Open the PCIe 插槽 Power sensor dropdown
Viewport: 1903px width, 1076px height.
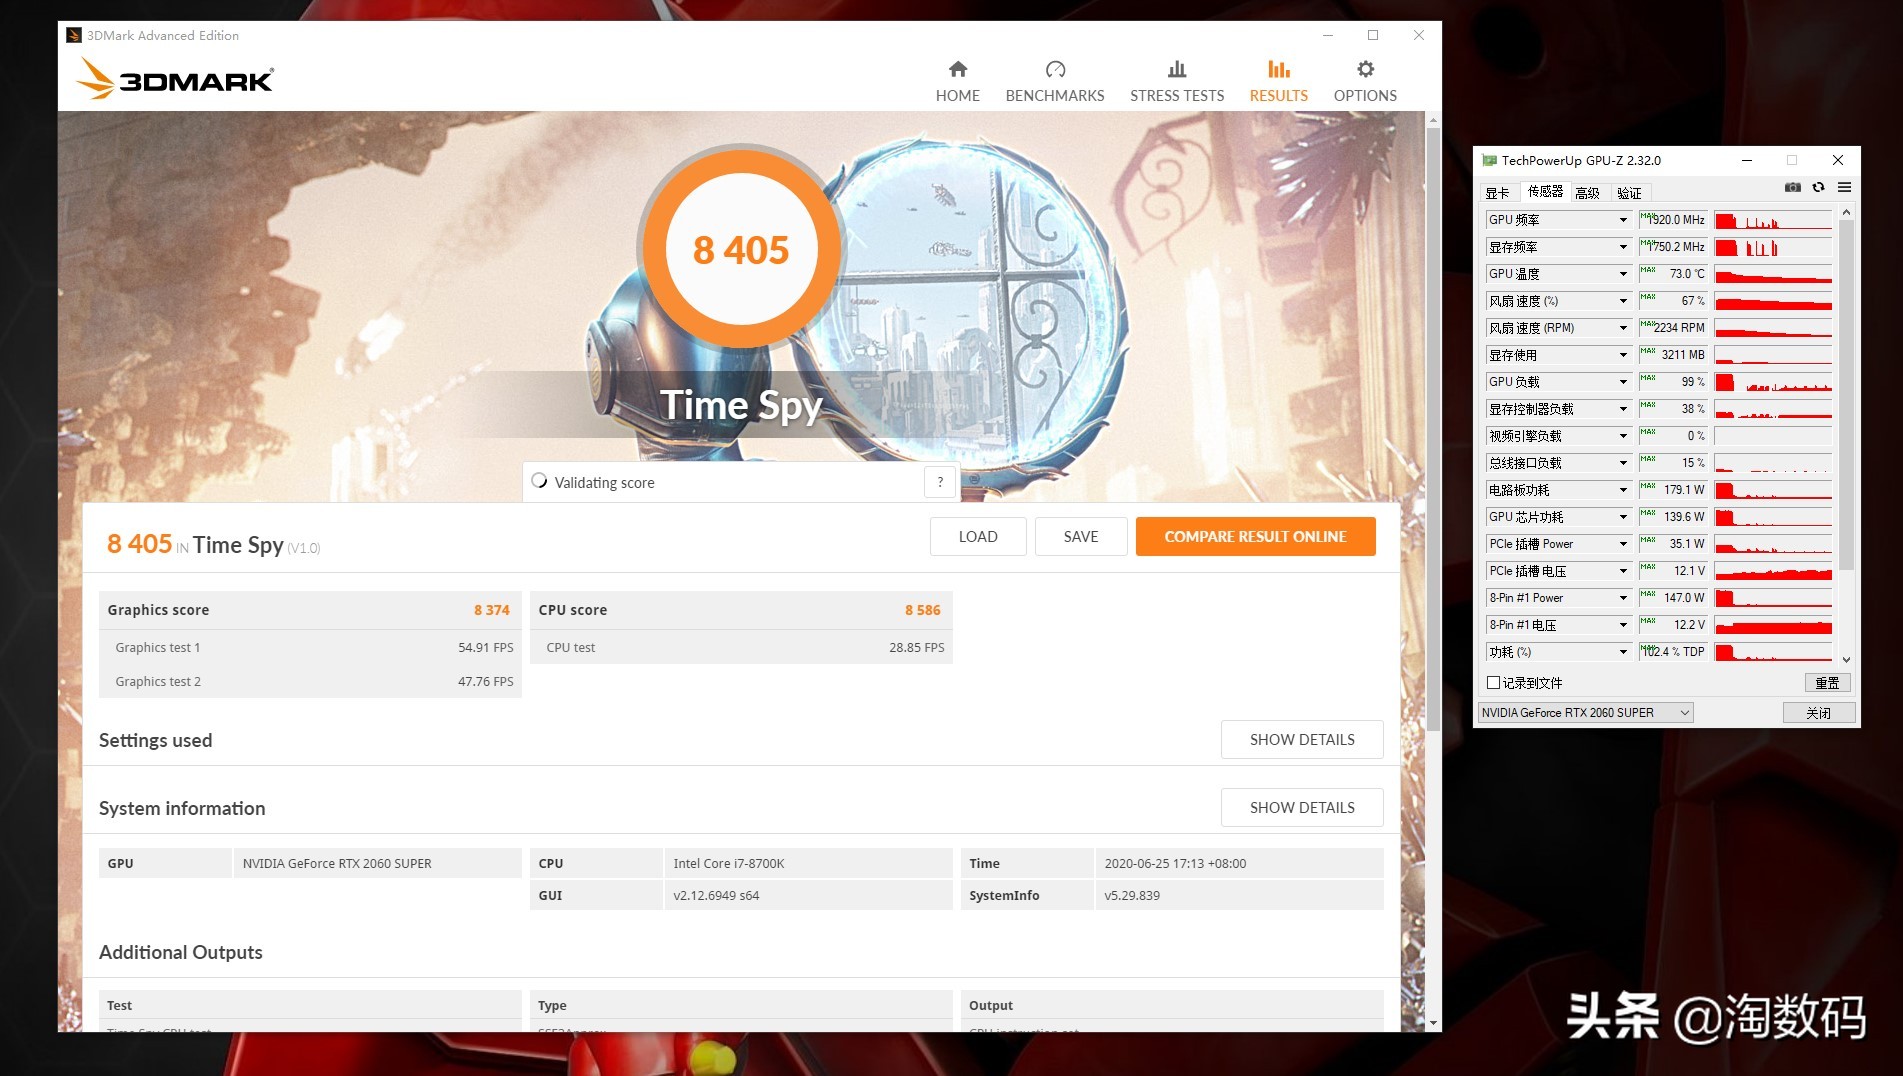1623,544
